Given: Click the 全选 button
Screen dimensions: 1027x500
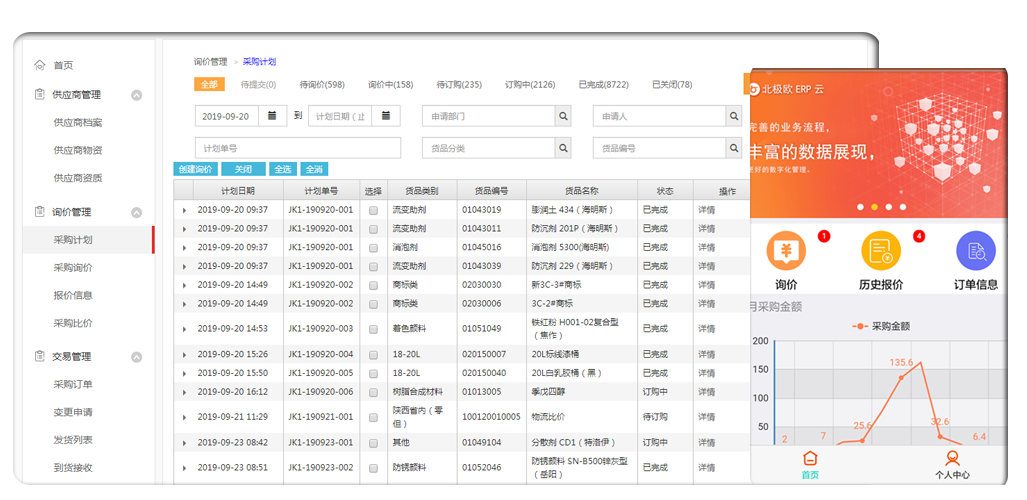Looking at the screenshot, I should pos(282,169).
